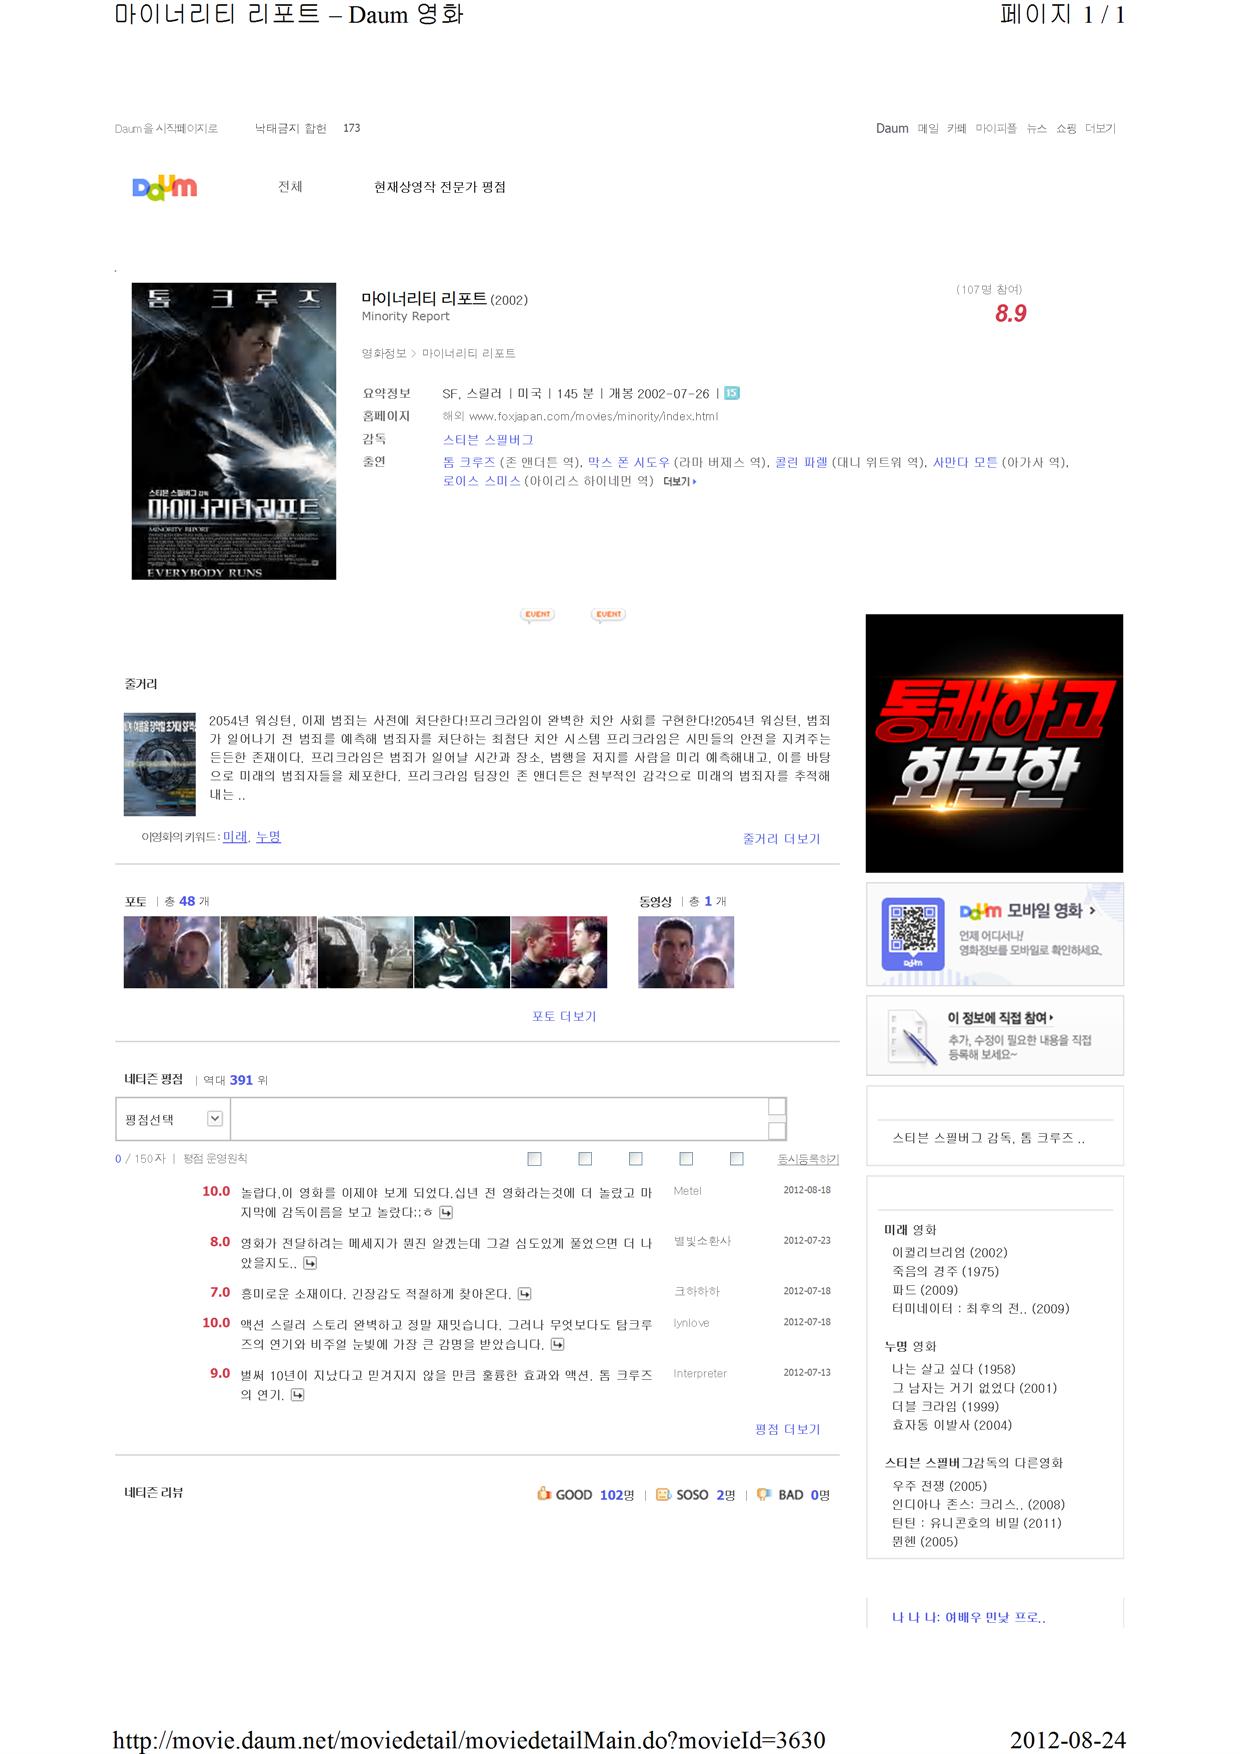Click the Daum 모바일 영화 banner title
Screen dimensions: 1240x1754
(1027, 911)
